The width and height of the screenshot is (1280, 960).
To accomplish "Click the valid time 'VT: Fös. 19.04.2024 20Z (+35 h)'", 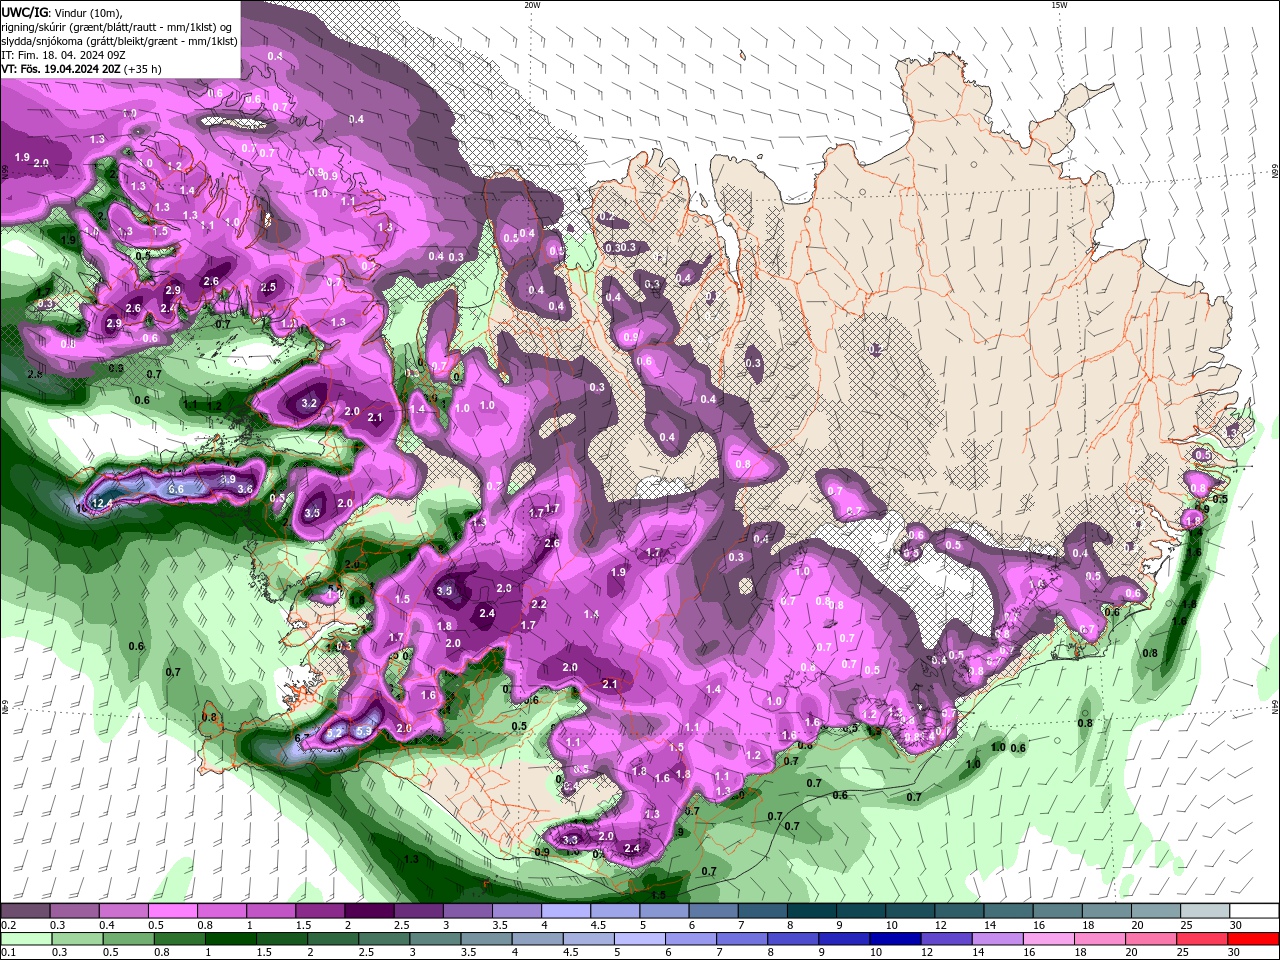I will [81, 69].
